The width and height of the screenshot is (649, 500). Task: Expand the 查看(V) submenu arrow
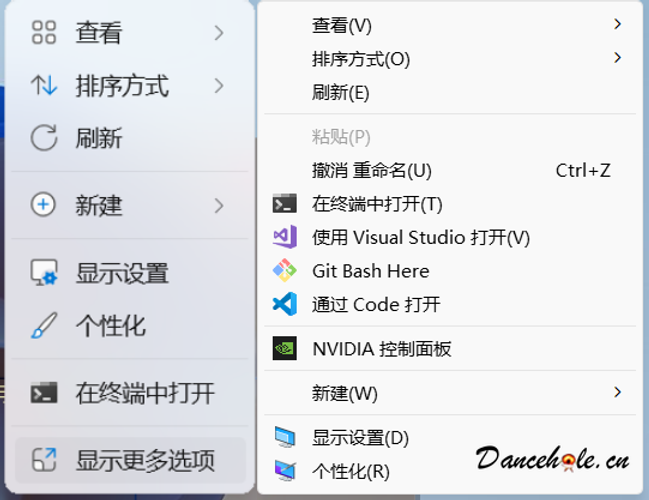pos(617,24)
